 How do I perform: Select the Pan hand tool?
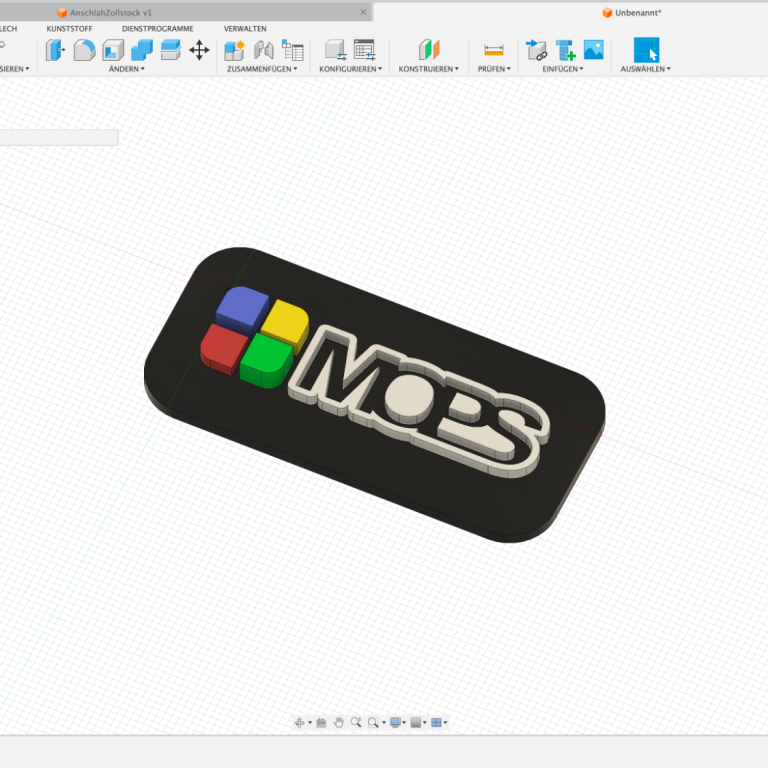[338, 722]
